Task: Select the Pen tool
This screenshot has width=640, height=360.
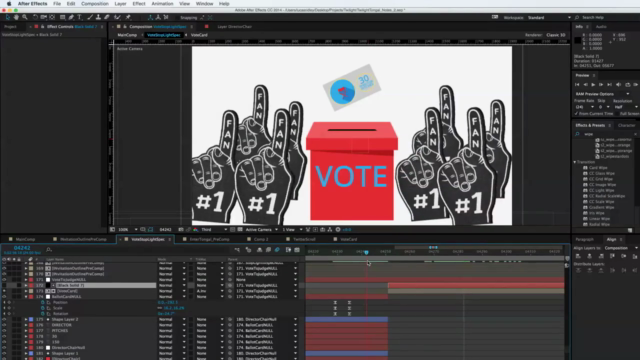Action: click(x=71, y=17)
